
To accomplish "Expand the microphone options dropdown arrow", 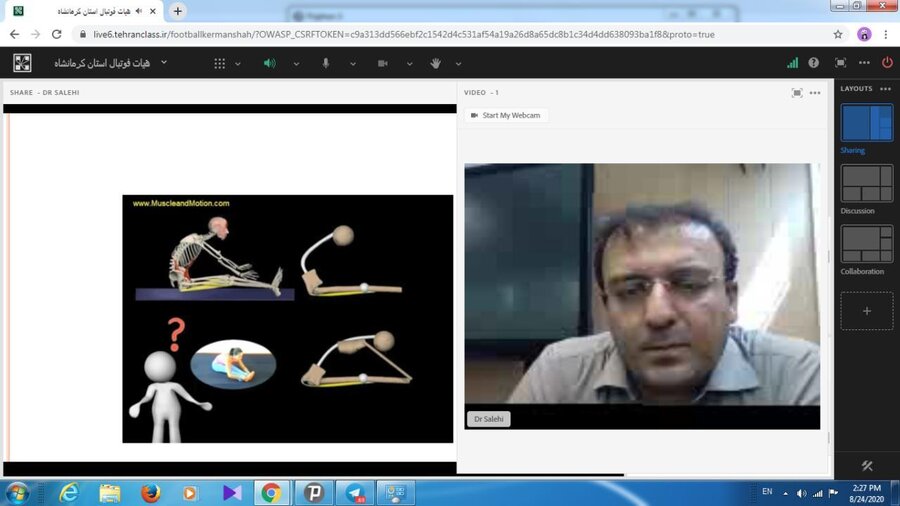I will 351,63.
